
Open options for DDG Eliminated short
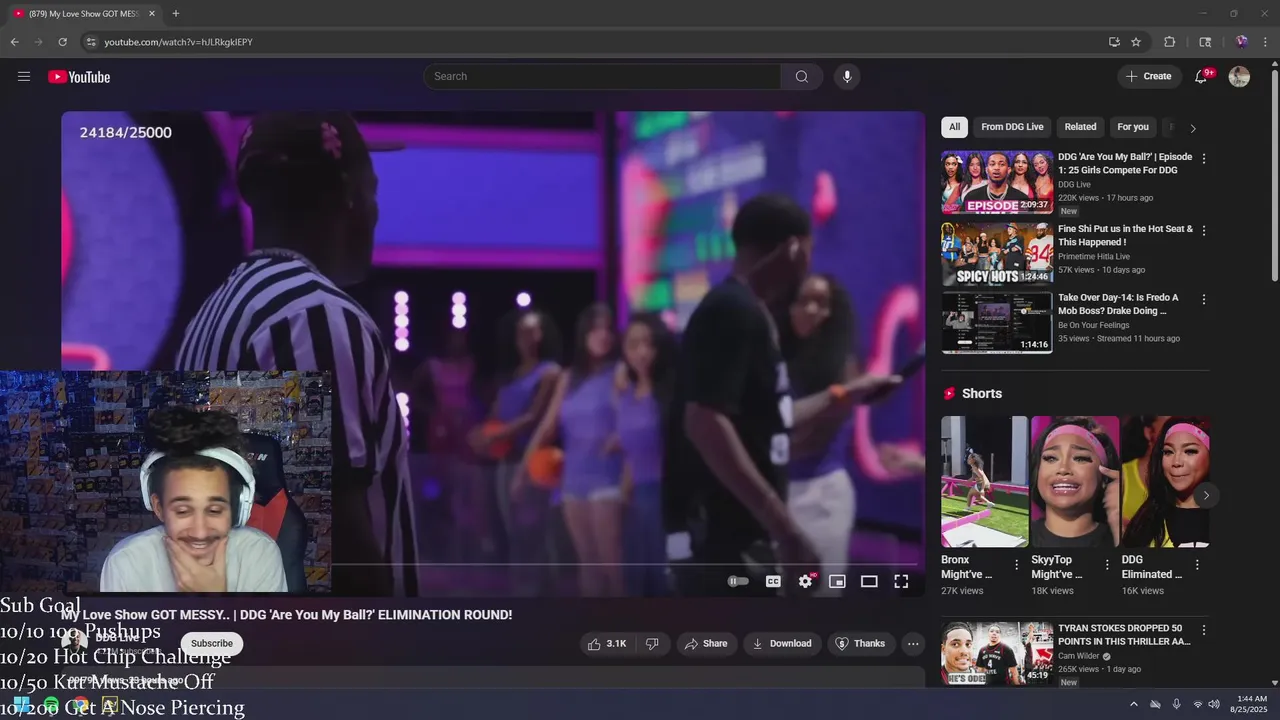[1197, 565]
